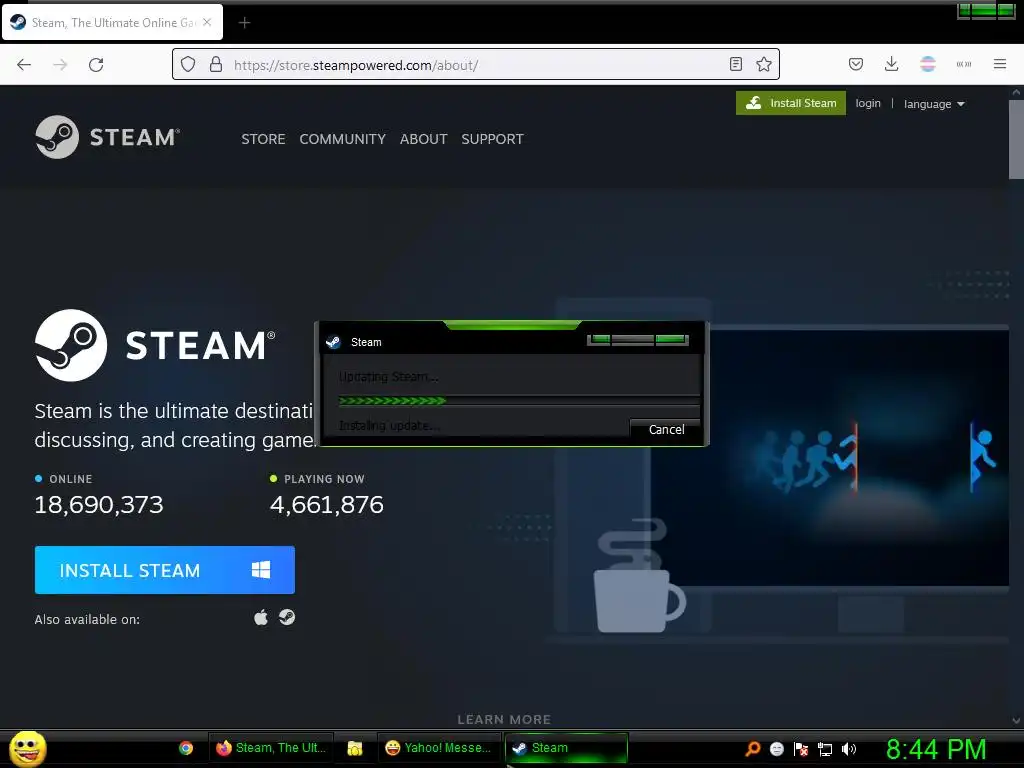Click the SteamOS download icon

coord(287,617)
